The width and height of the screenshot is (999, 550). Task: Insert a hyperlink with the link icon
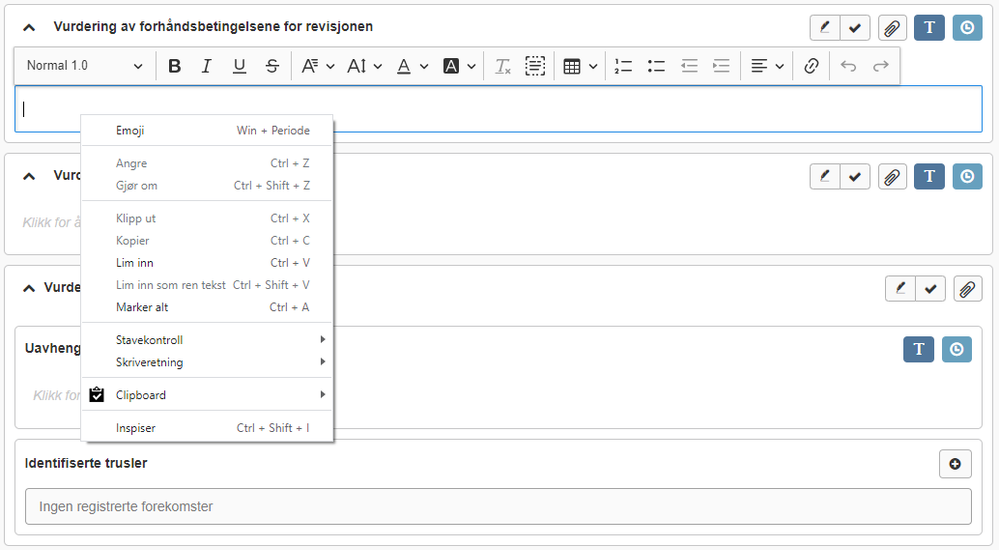pyautogui.click(x=811, y=66)
